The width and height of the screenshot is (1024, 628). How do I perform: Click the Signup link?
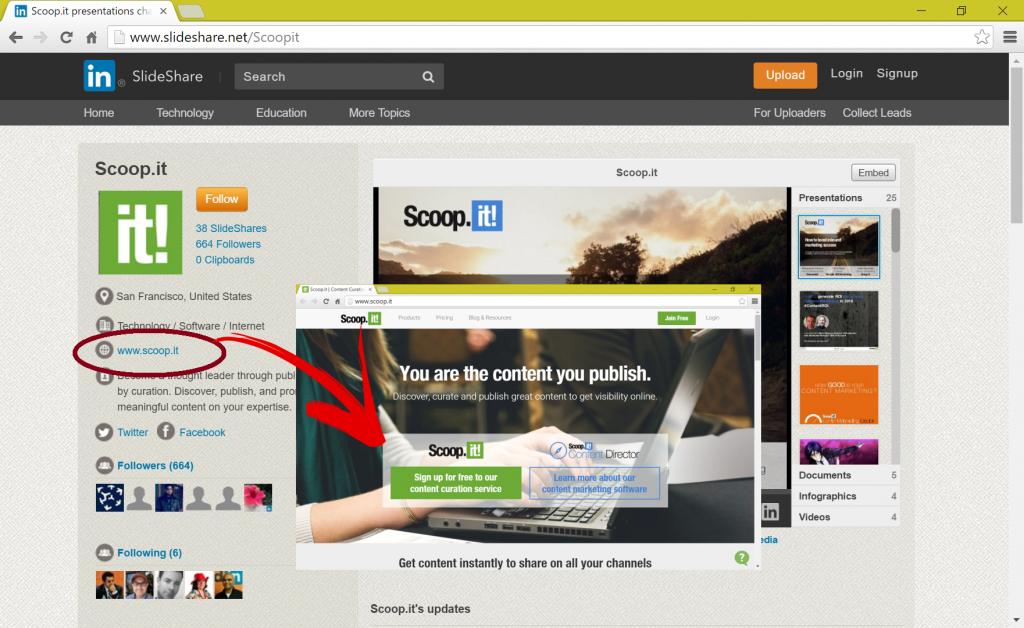(x=897, y=74)
